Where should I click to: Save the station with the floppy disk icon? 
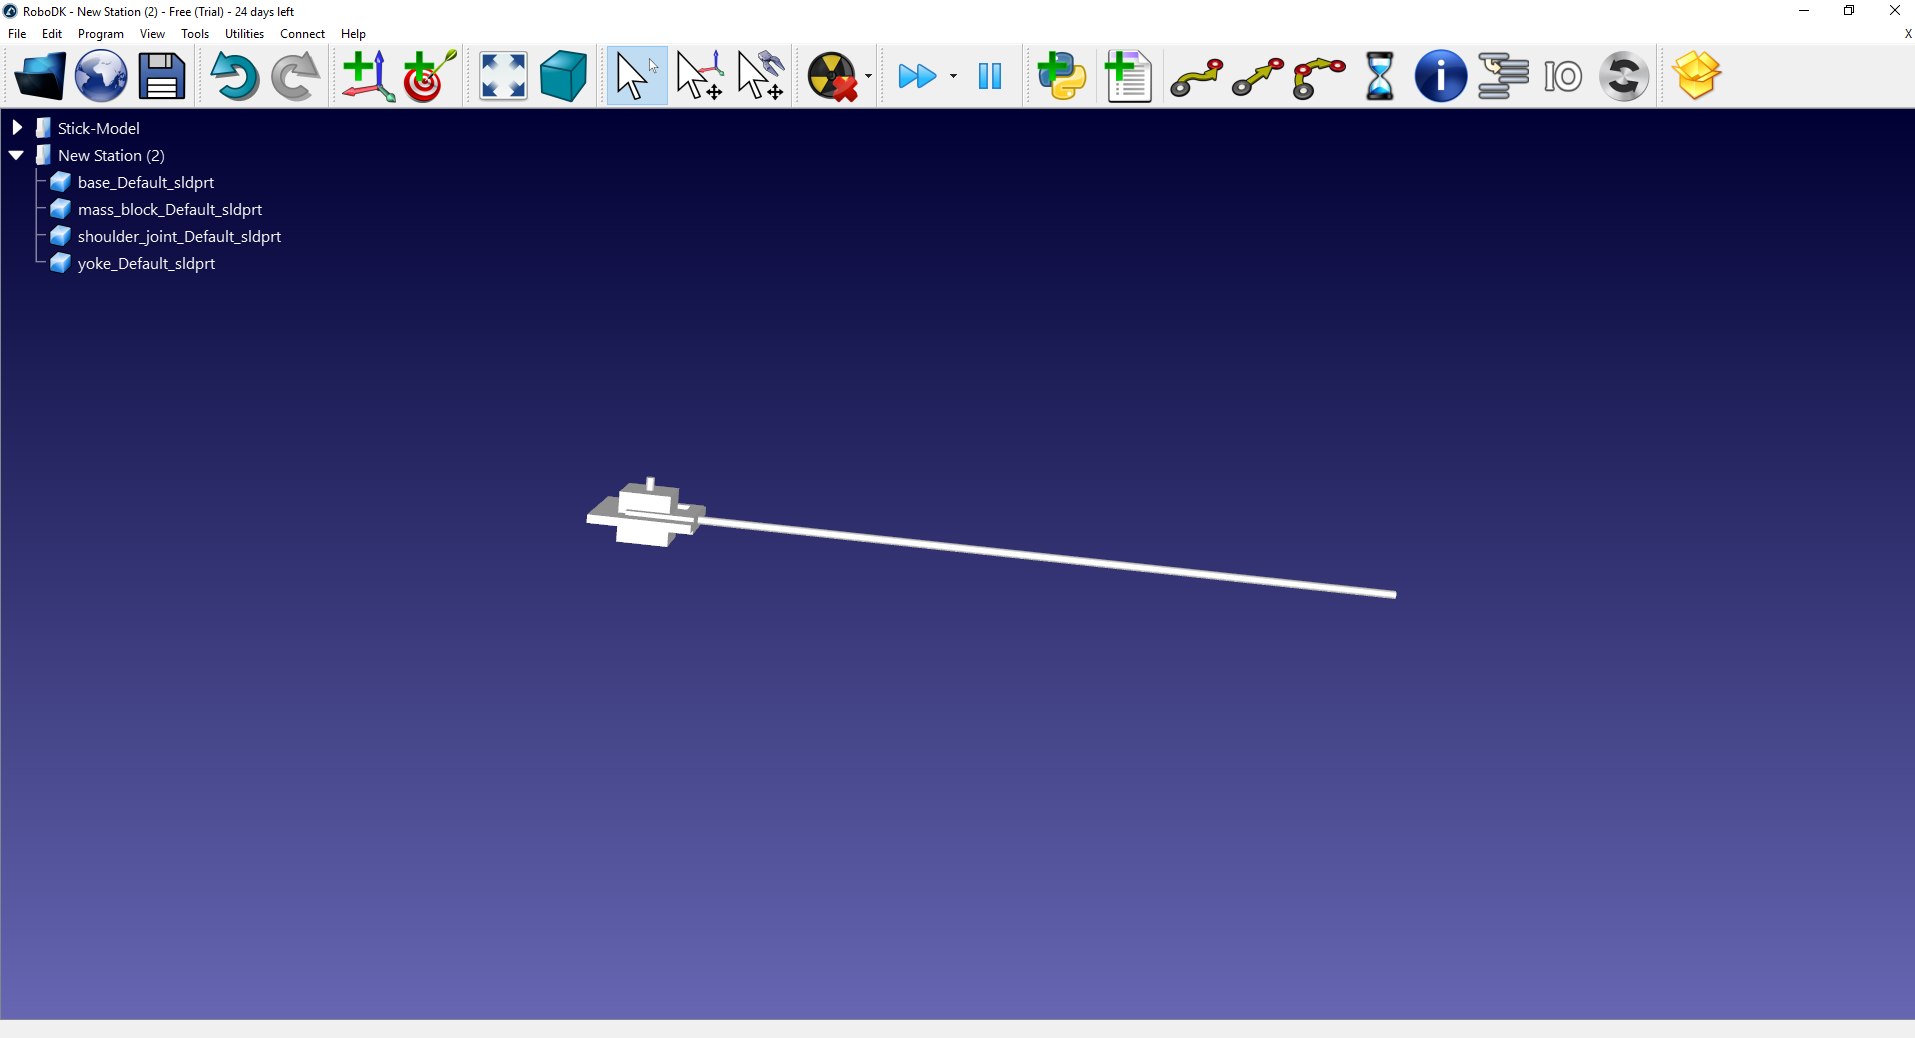162,76
